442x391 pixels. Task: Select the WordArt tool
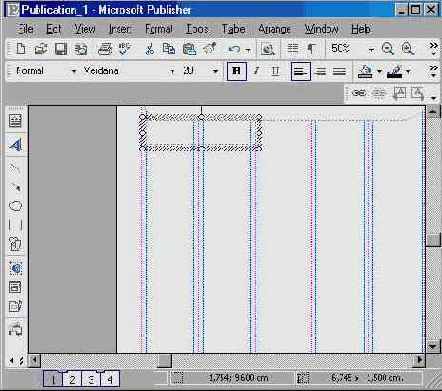point(15,145)
